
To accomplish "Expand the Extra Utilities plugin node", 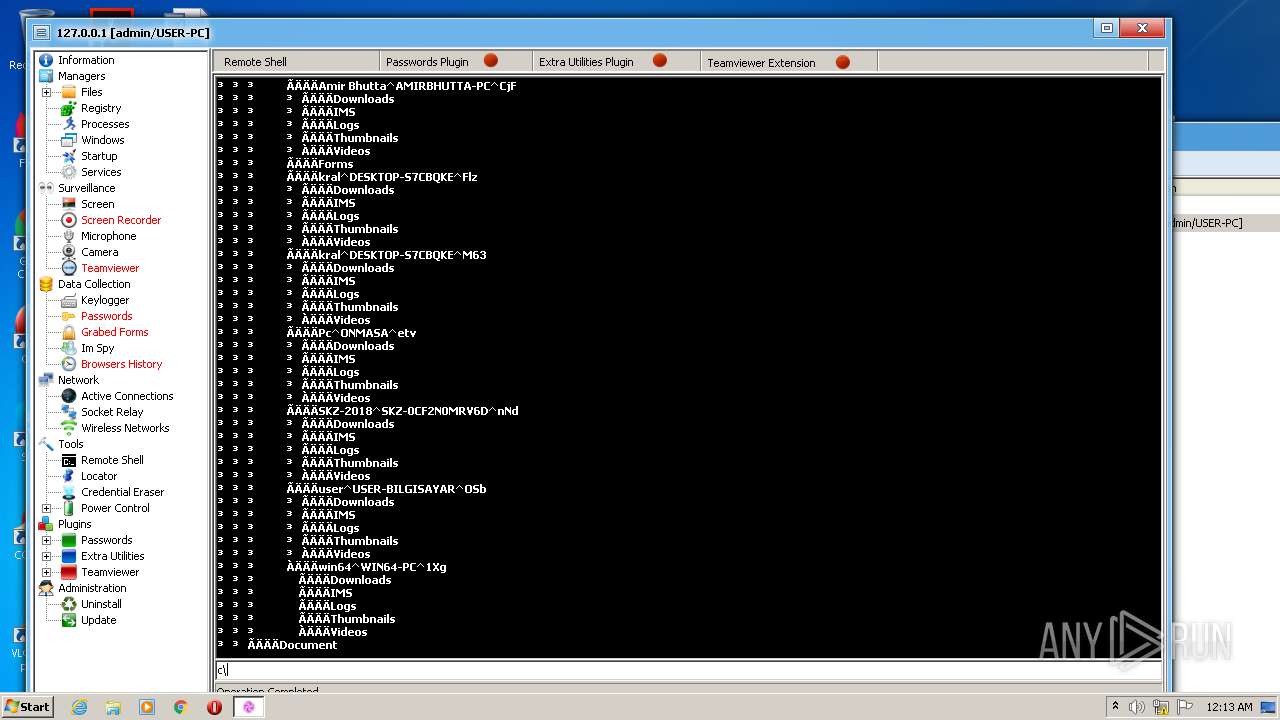I will point(46,556).
